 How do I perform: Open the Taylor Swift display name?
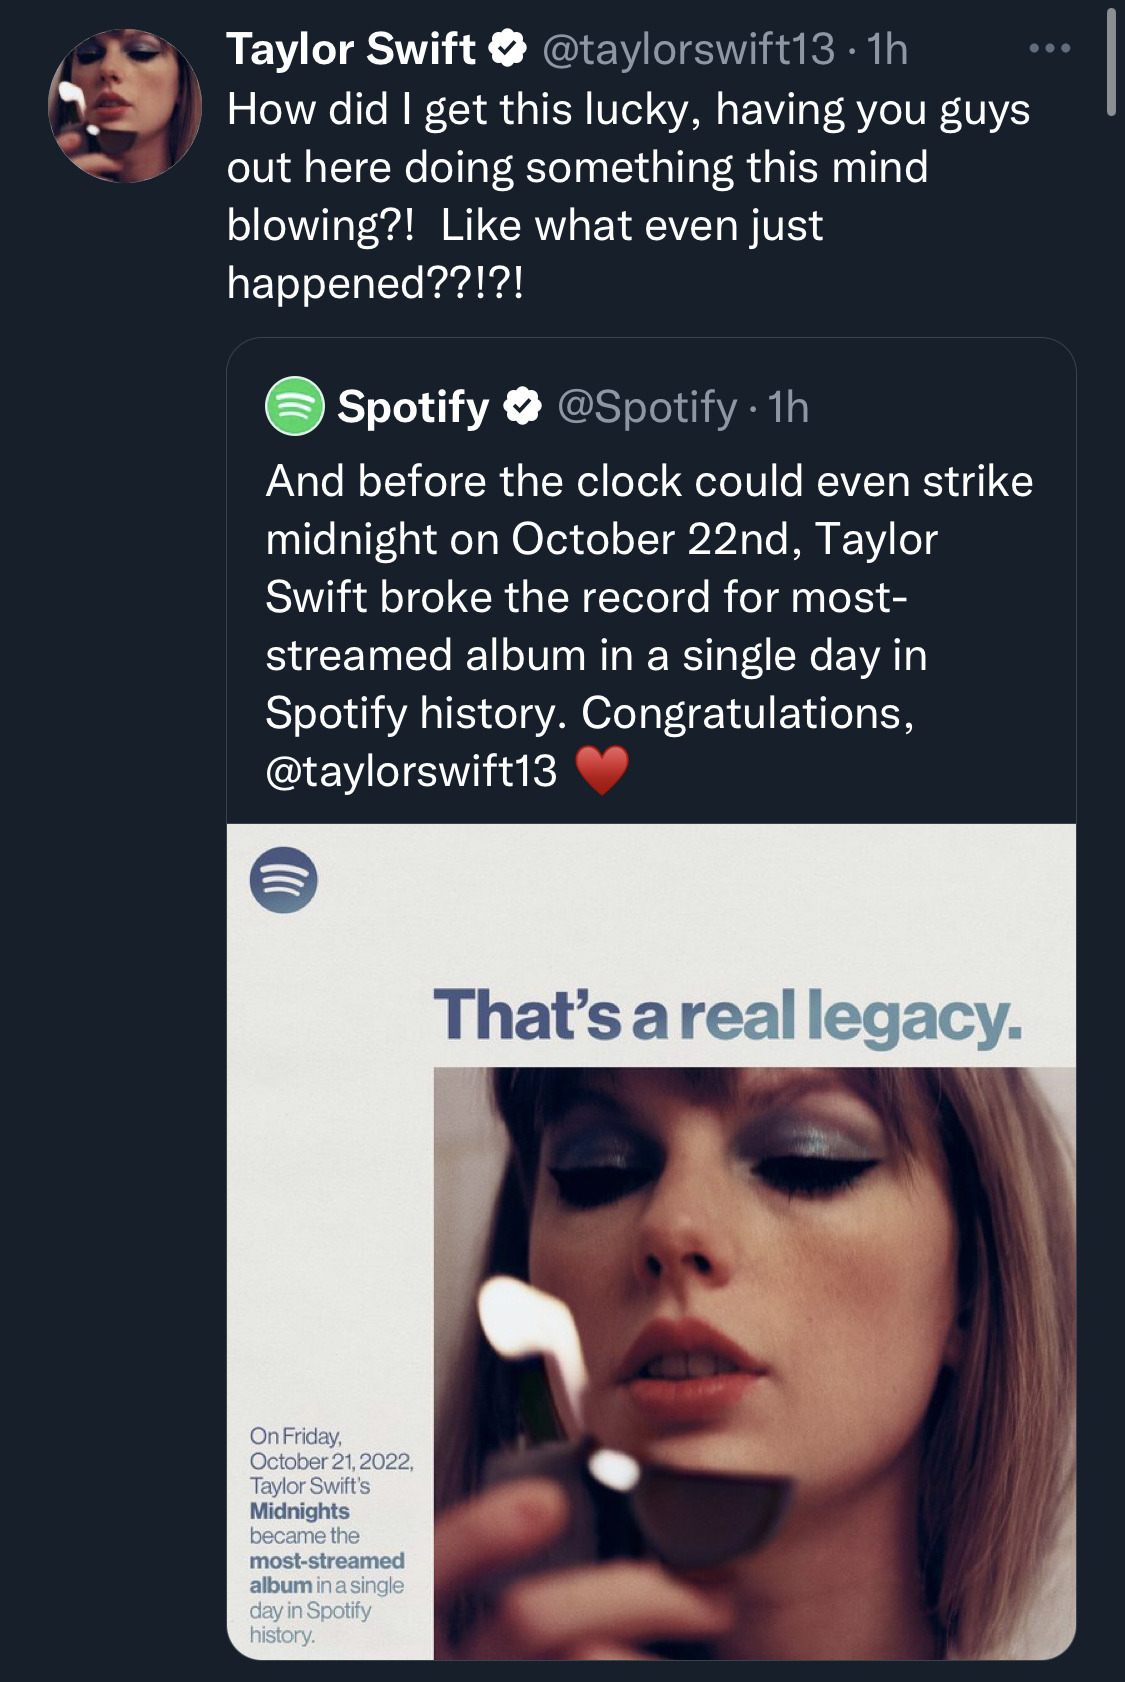tap(351, 49)
